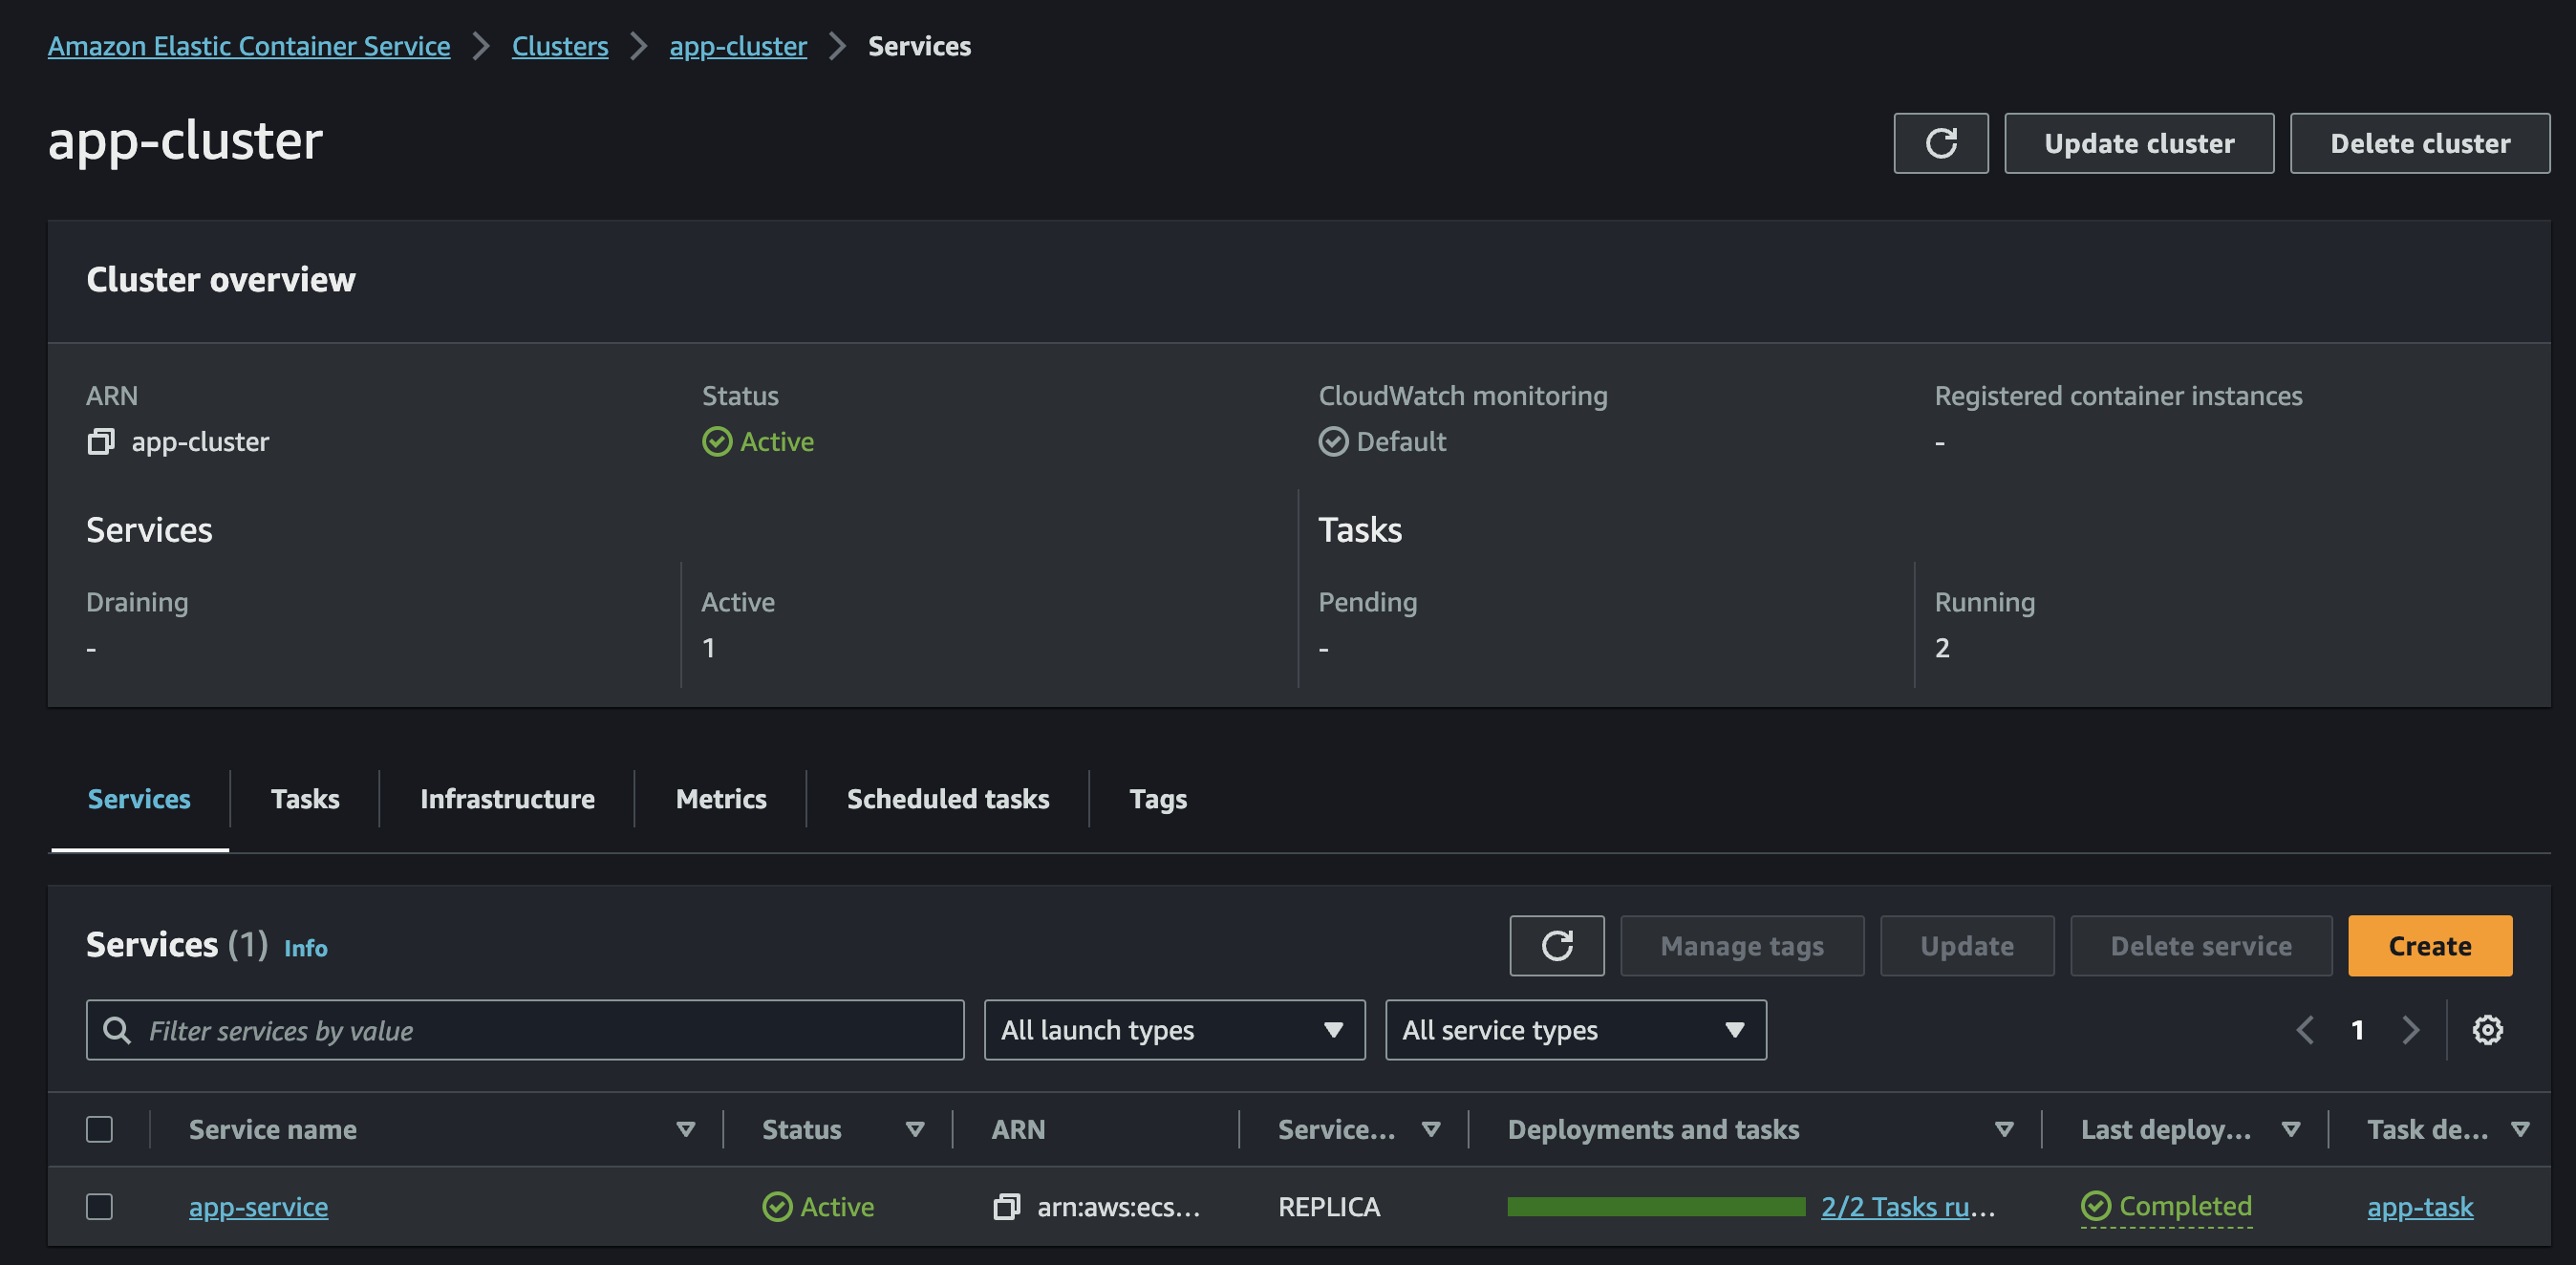
Task: Go to previous page of services
Action: (x=2305, y=1029)
